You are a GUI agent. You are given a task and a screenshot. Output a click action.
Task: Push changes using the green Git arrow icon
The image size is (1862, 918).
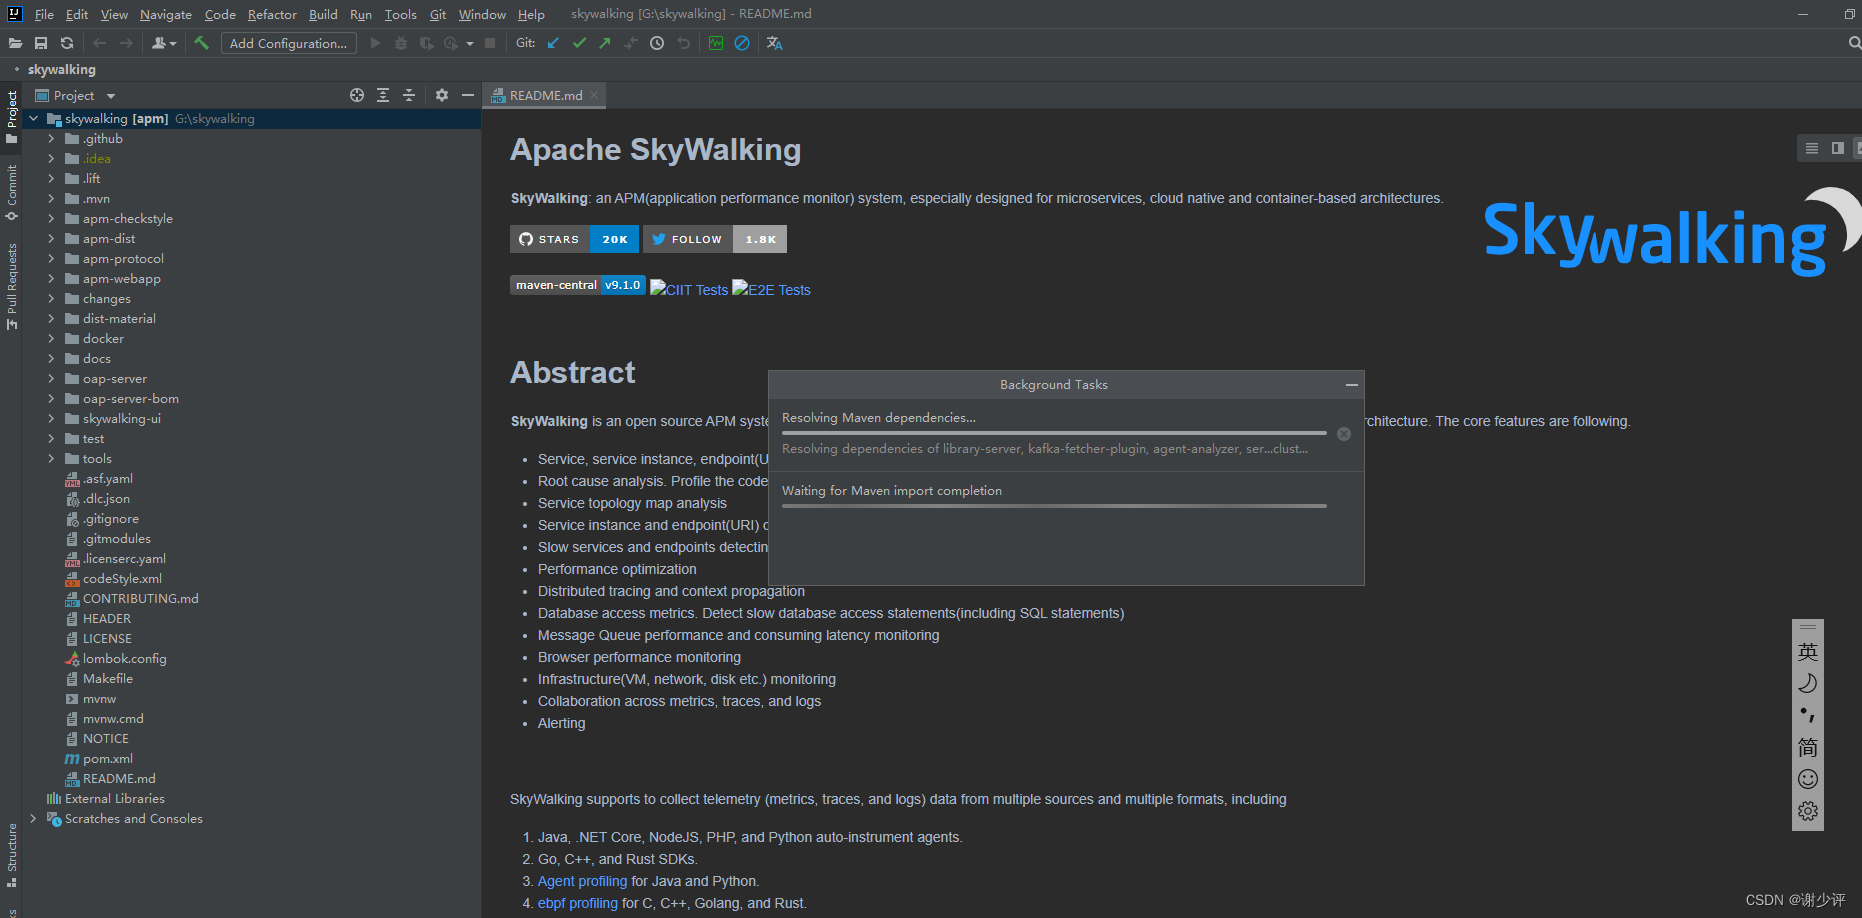tap(604, 43)
